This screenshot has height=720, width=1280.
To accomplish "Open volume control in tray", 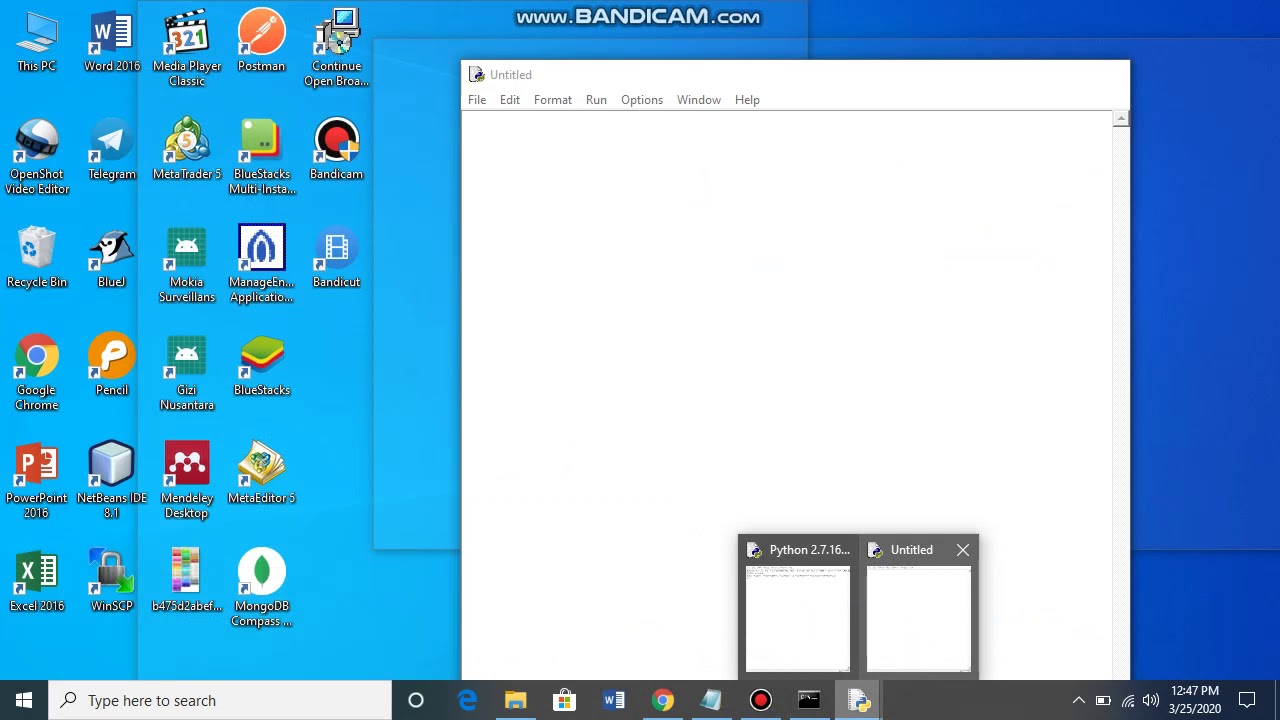I will coord(1151,700).
